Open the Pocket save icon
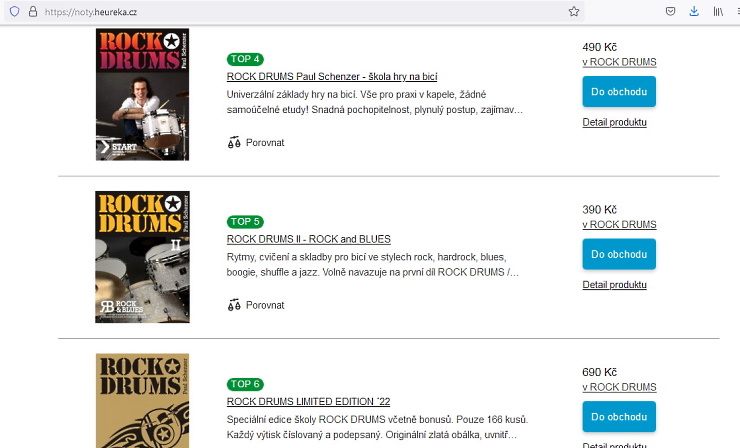 click(x=671, y=11)
